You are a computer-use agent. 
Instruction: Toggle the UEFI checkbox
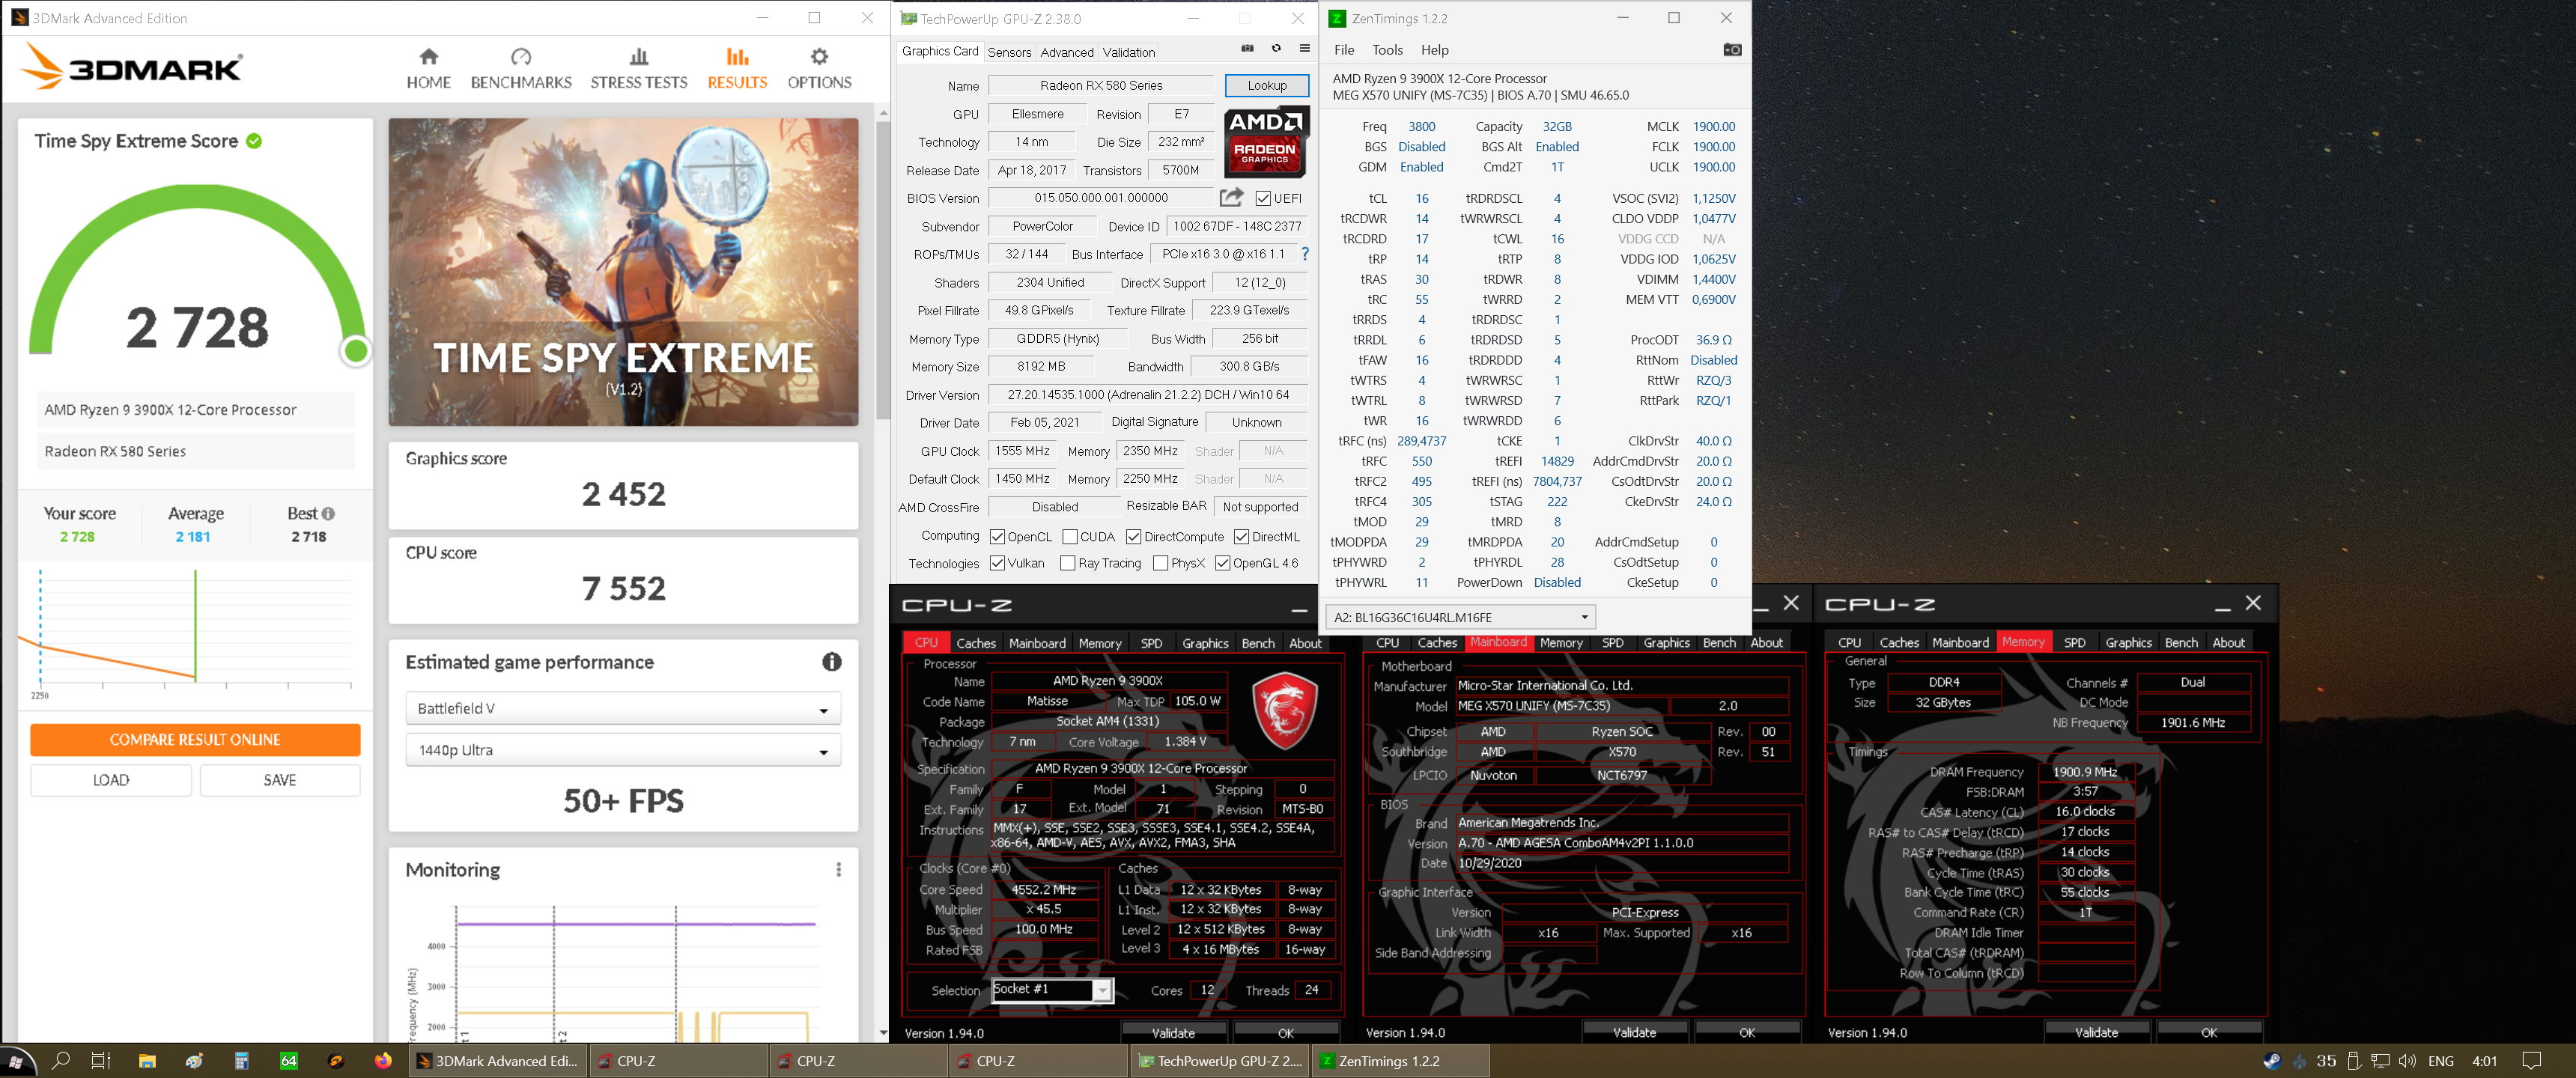point(1263,198)
